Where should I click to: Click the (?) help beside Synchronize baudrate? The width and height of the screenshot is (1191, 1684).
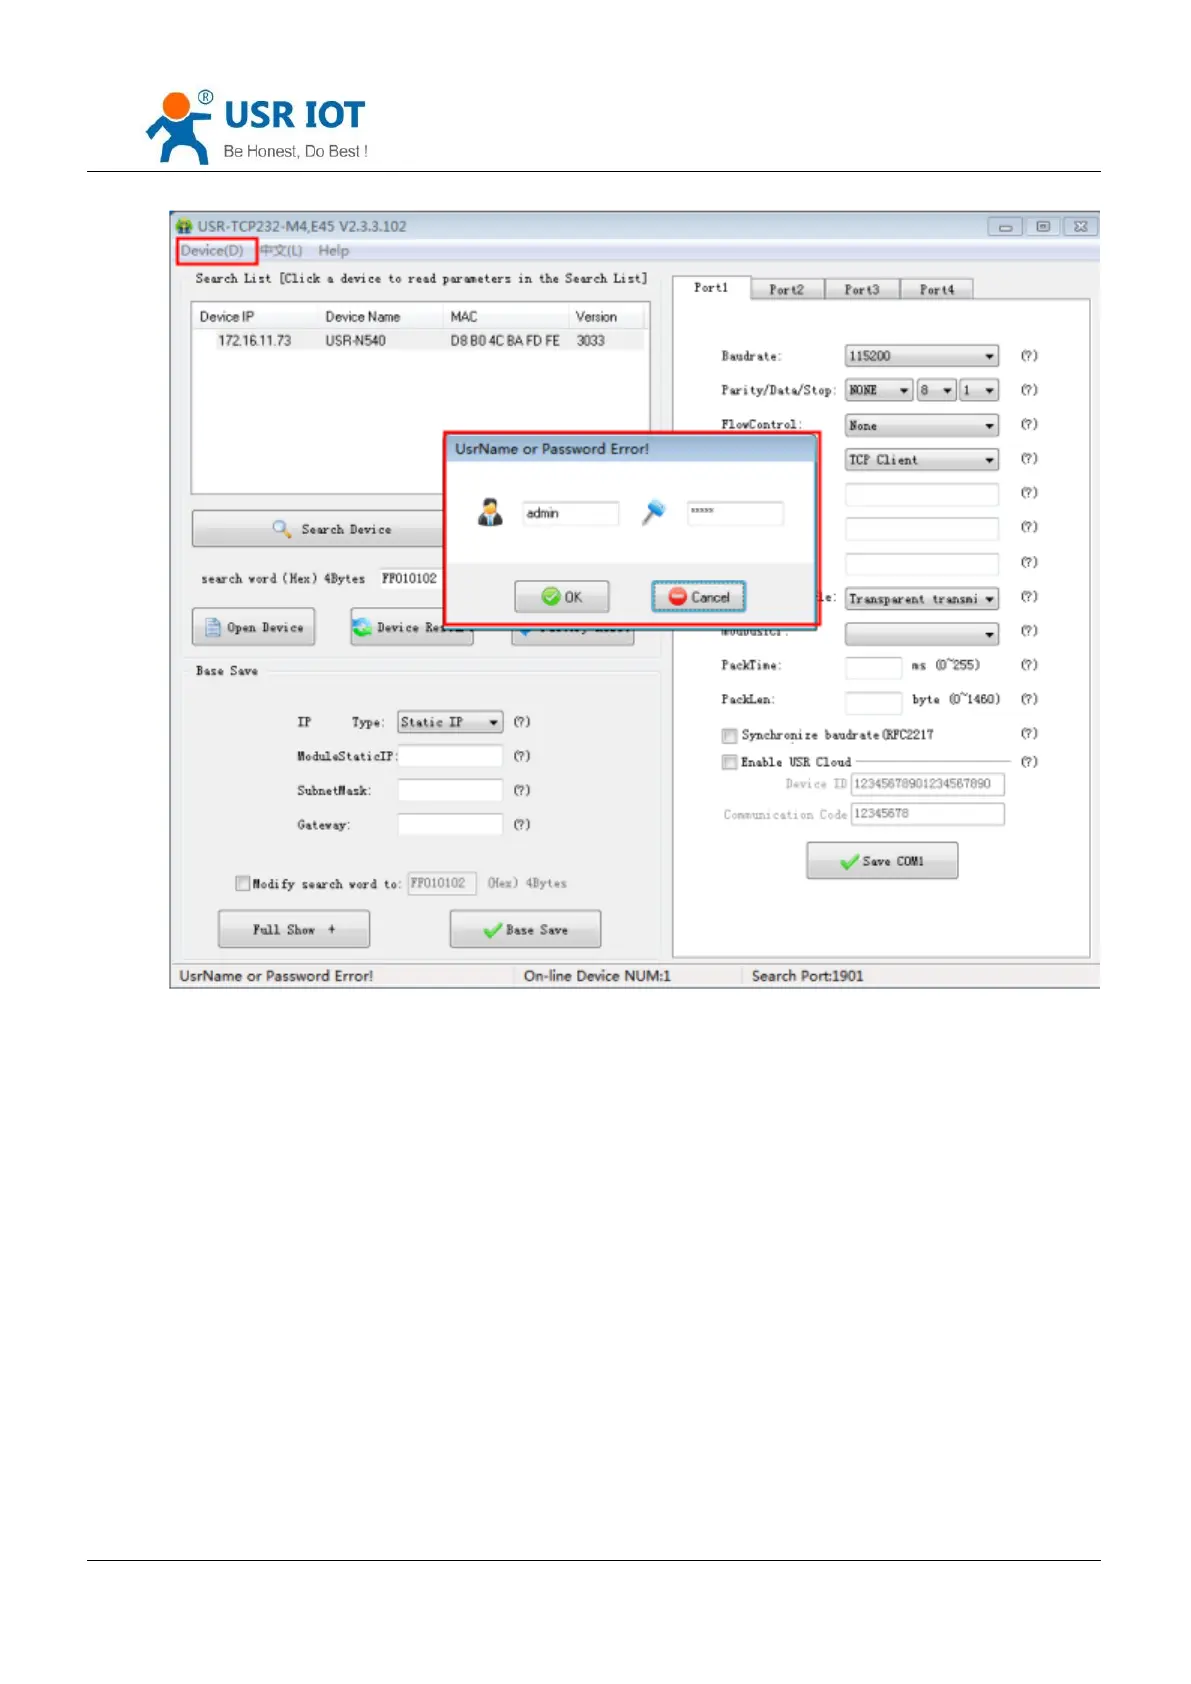click(x=1029, y=734)
